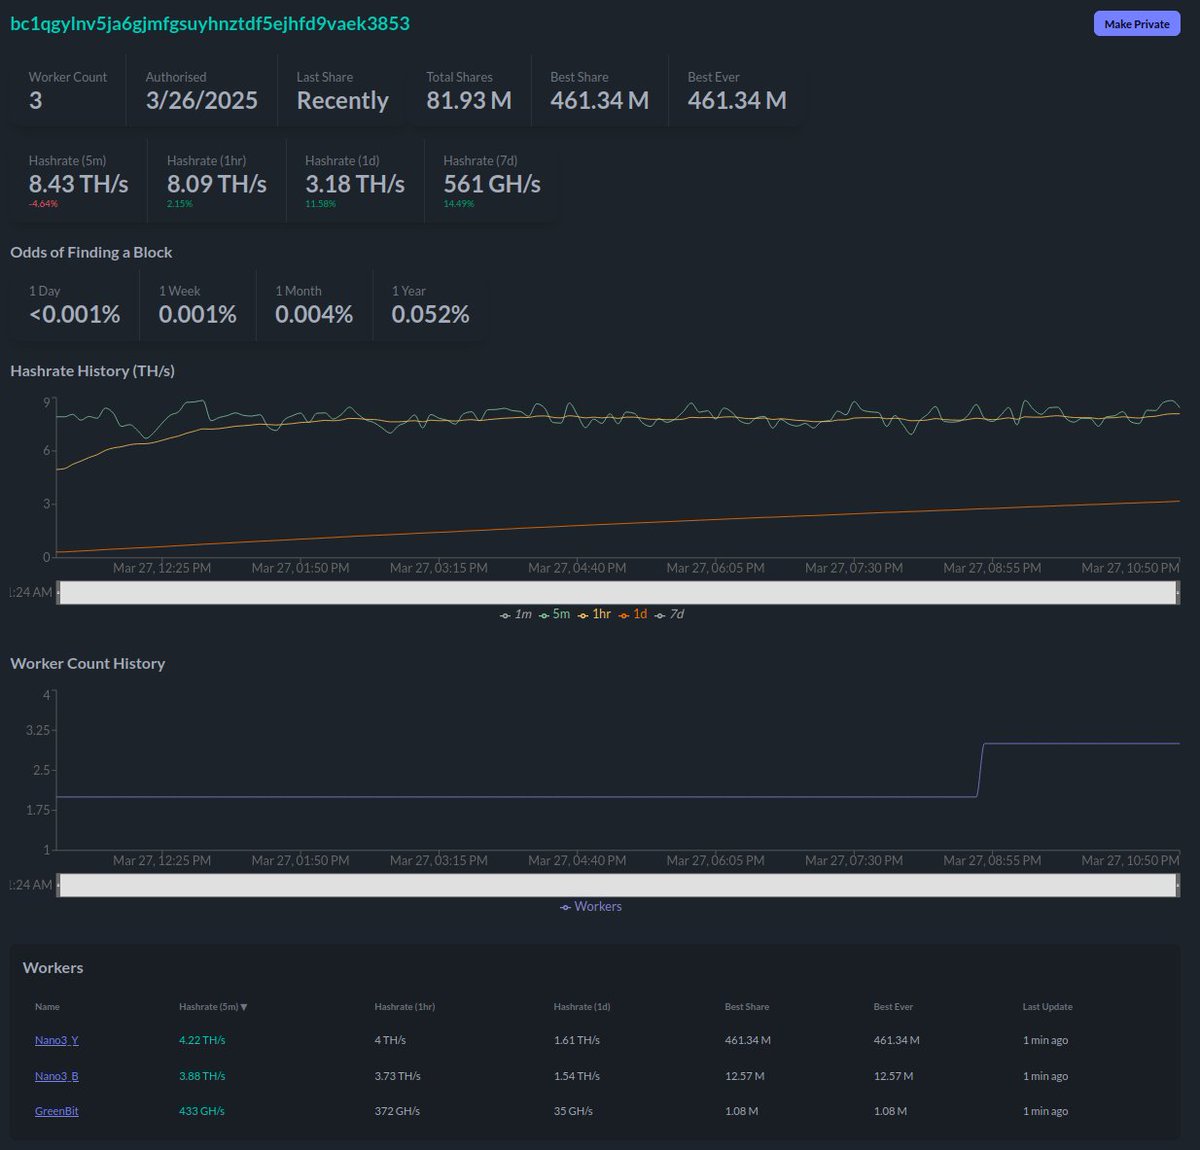Click the Make Private button

pos(1137,23)
